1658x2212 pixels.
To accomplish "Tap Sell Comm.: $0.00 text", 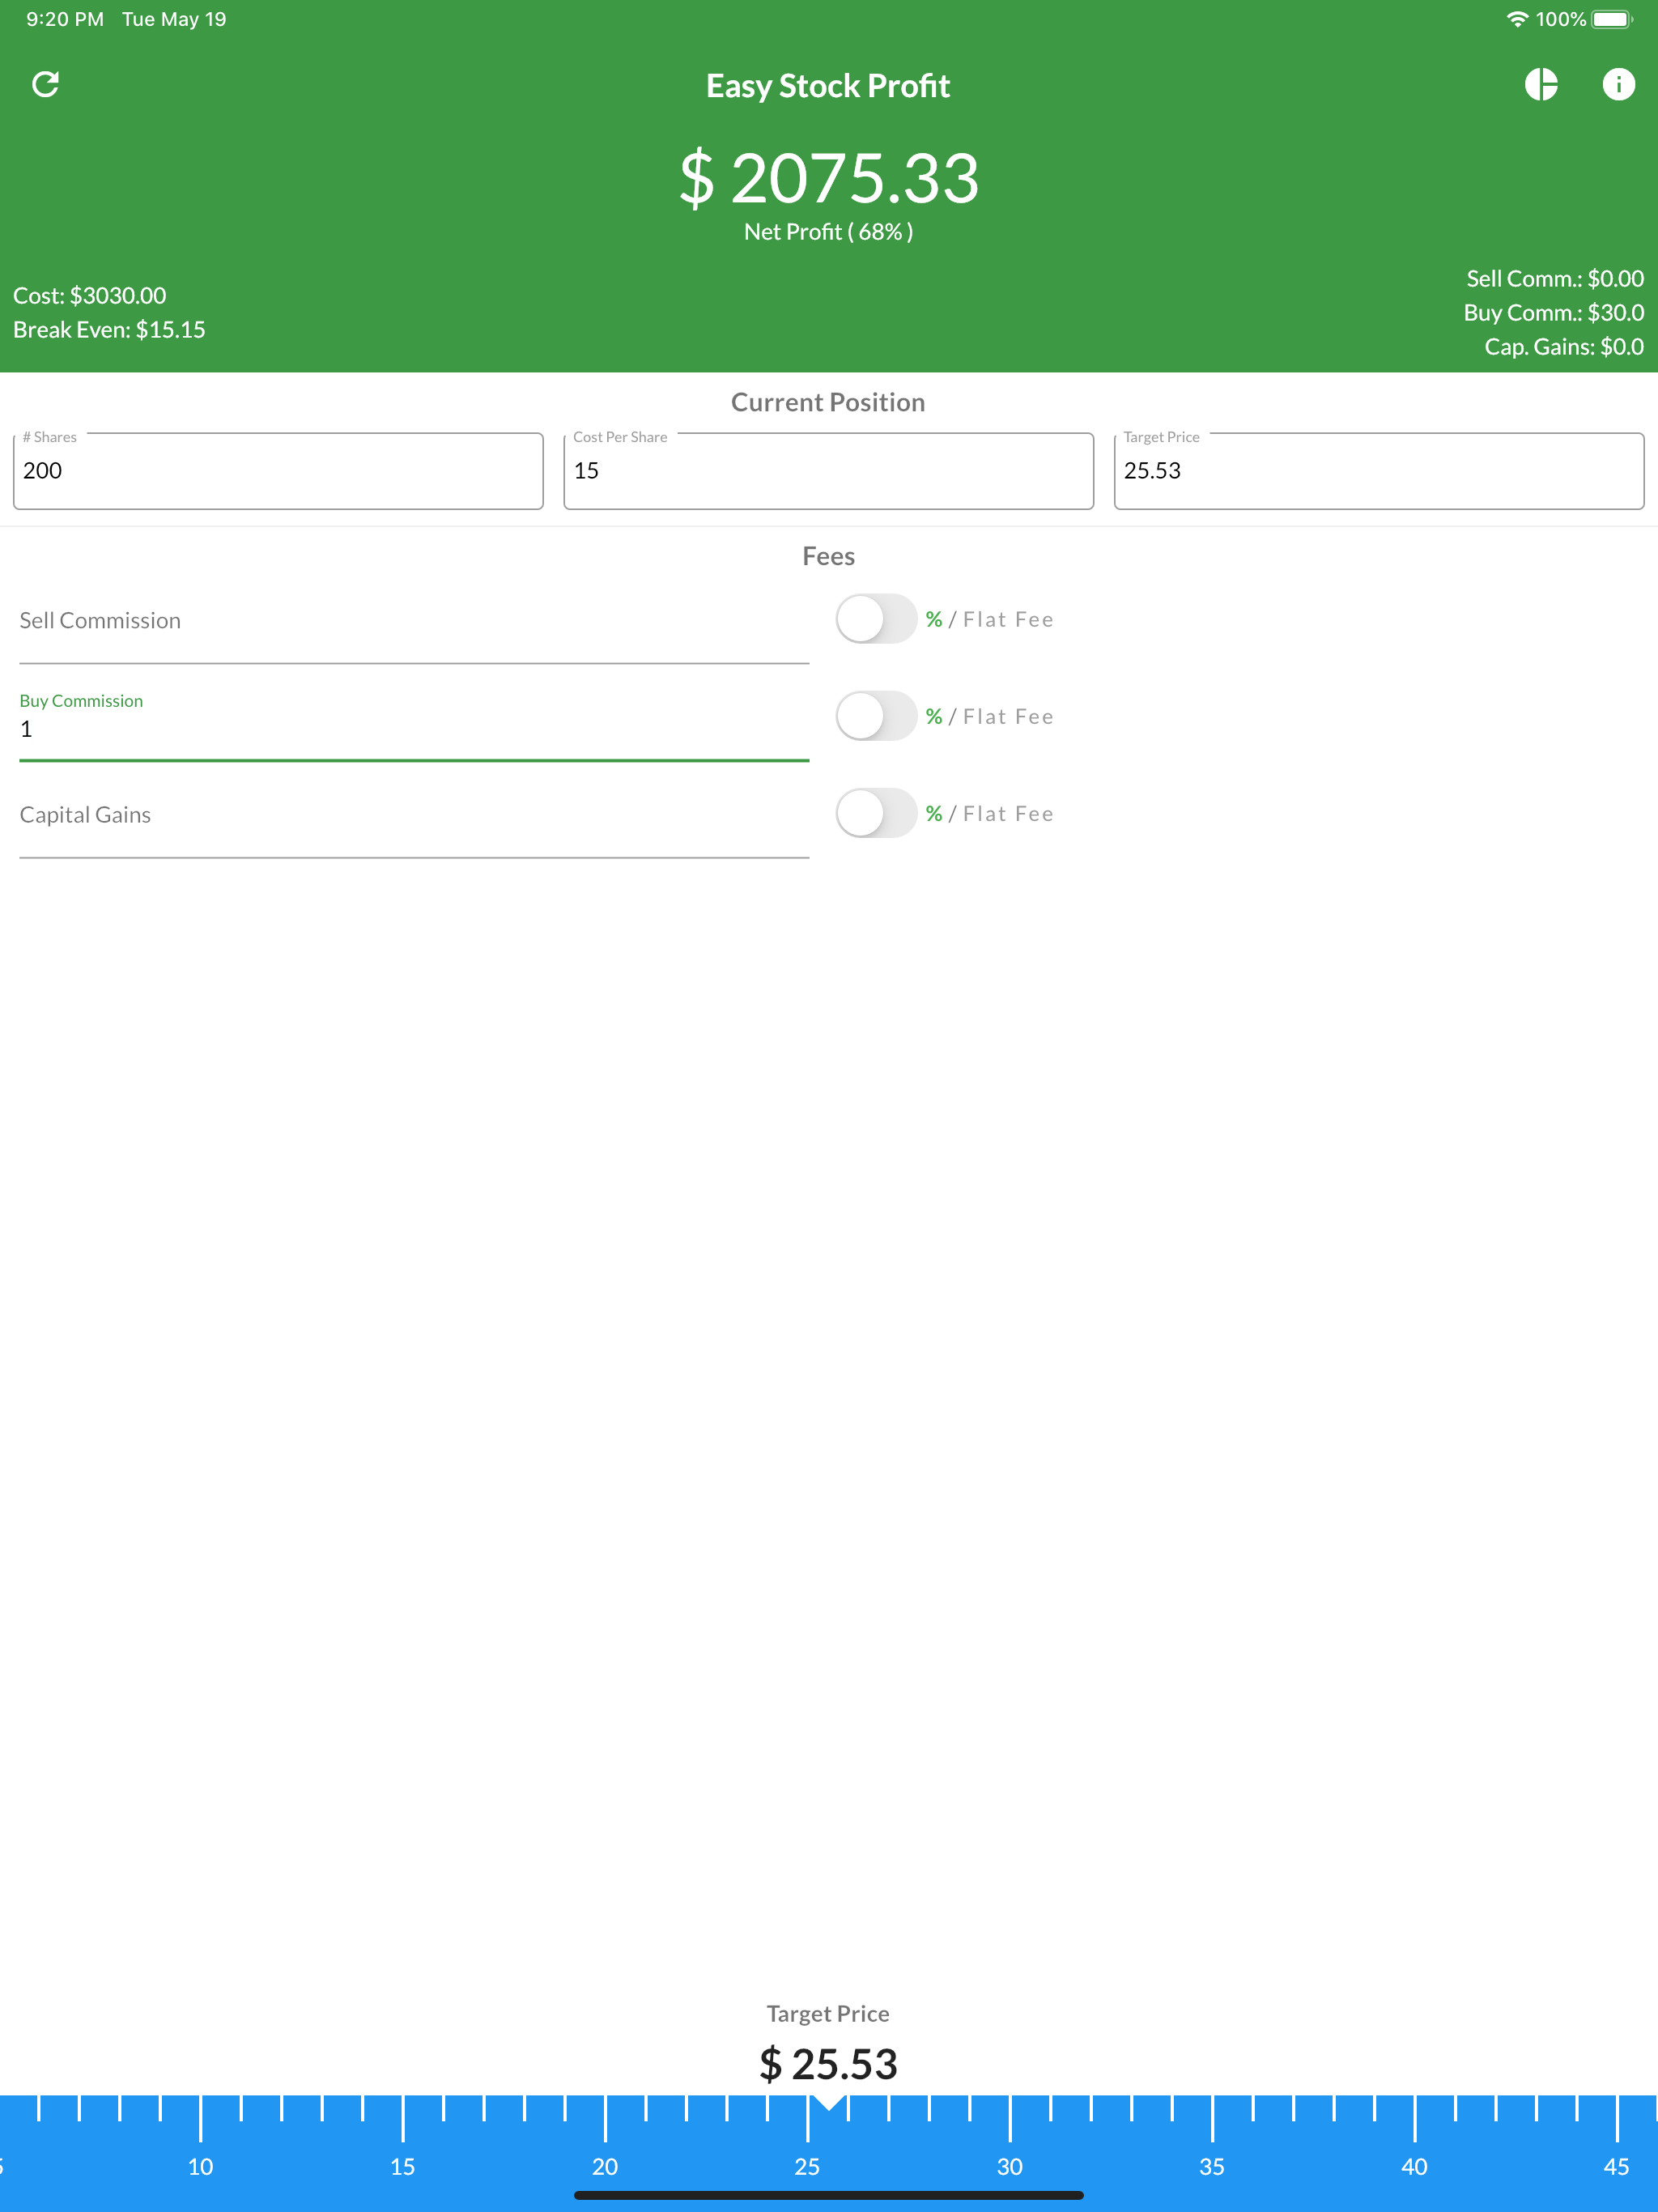I will tap(1555, 279).
